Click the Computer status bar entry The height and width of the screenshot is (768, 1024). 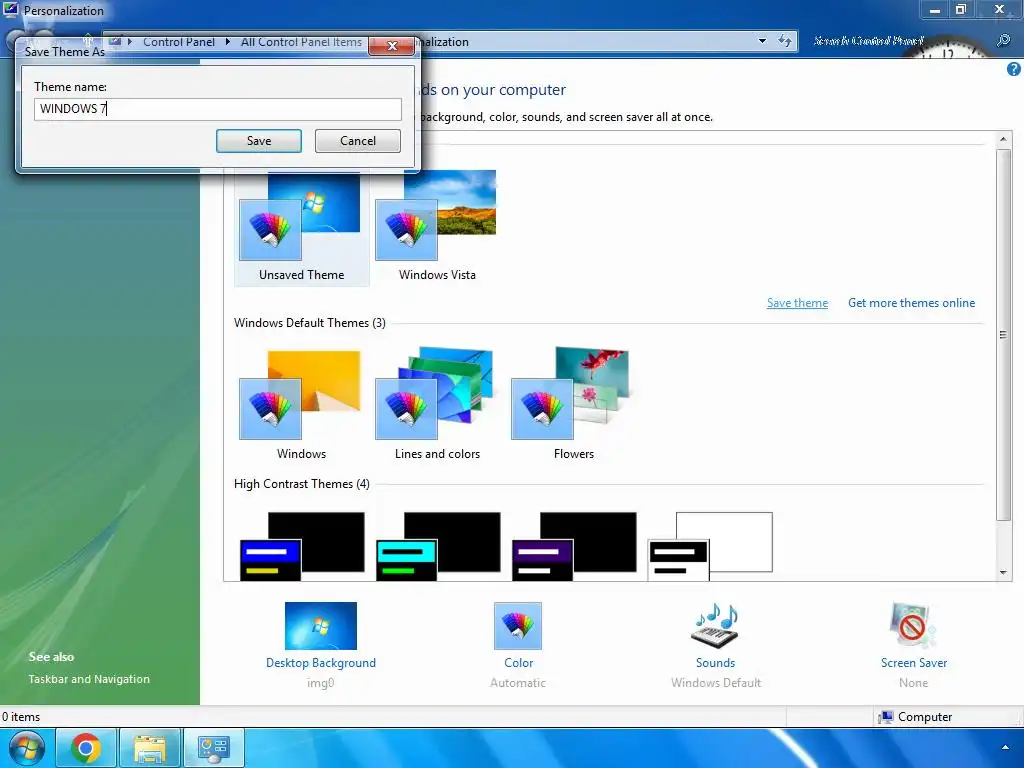tap(915, 717)
